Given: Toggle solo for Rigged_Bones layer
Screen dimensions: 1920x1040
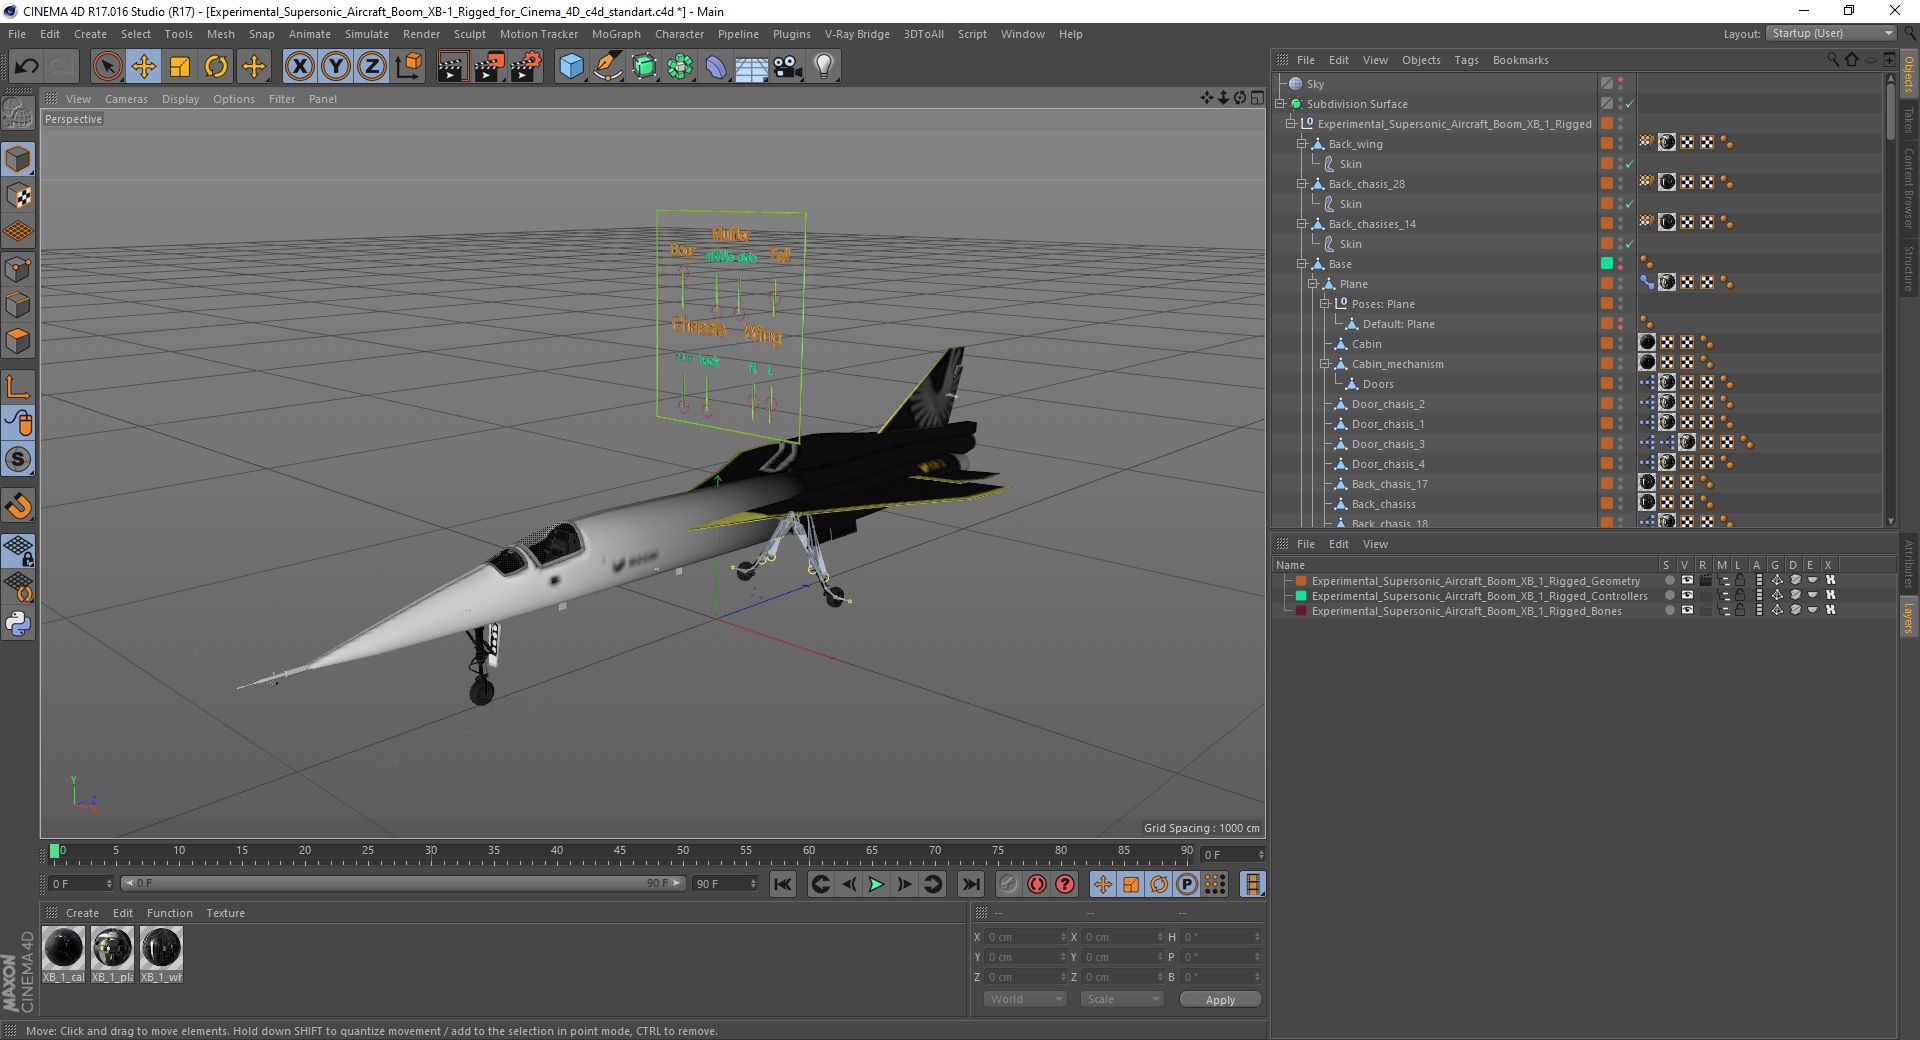Looking at the screenshot, I should [x=1669, y=610].
